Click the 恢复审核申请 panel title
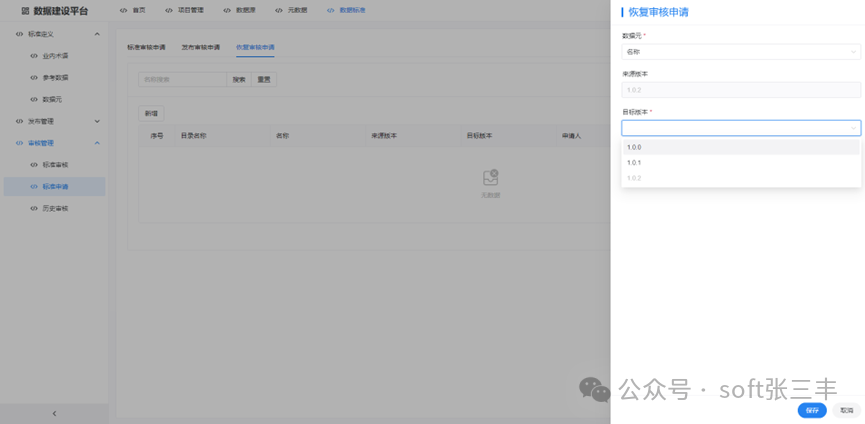 658,13
